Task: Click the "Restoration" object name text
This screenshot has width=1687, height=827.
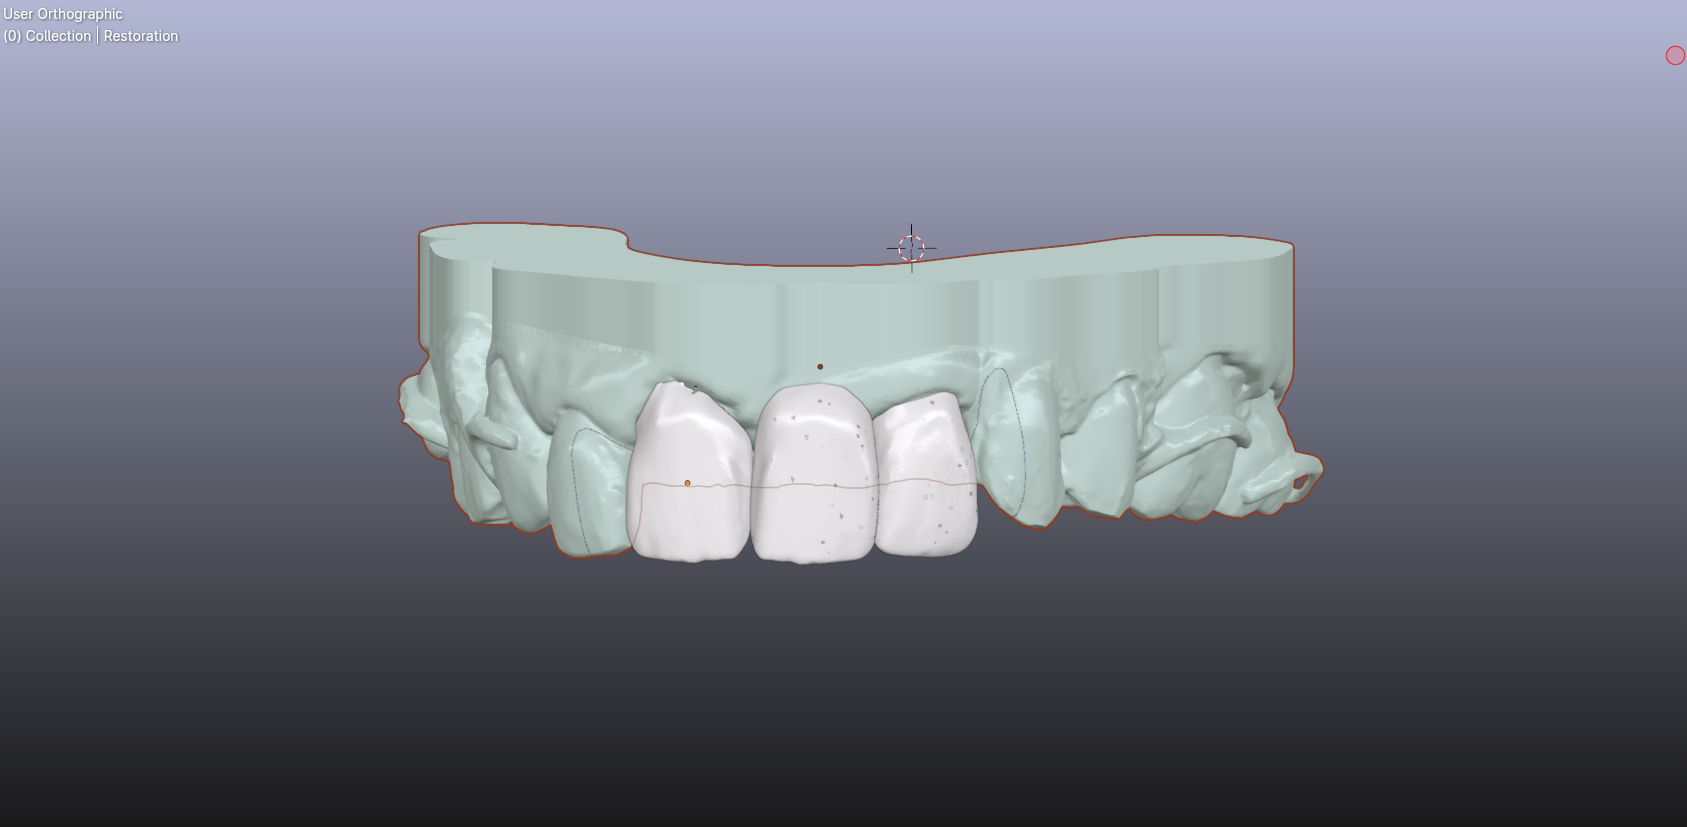Action: tap(141, 36)
